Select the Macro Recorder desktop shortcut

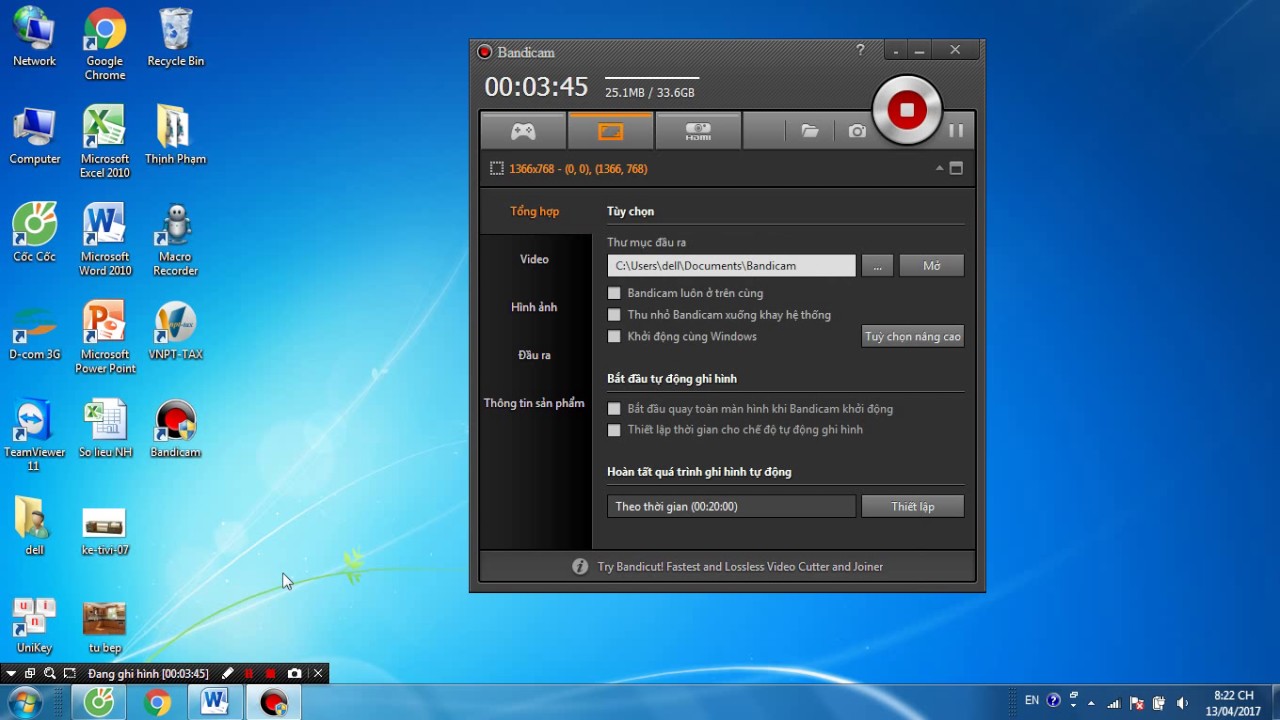(x=175, y=241)
